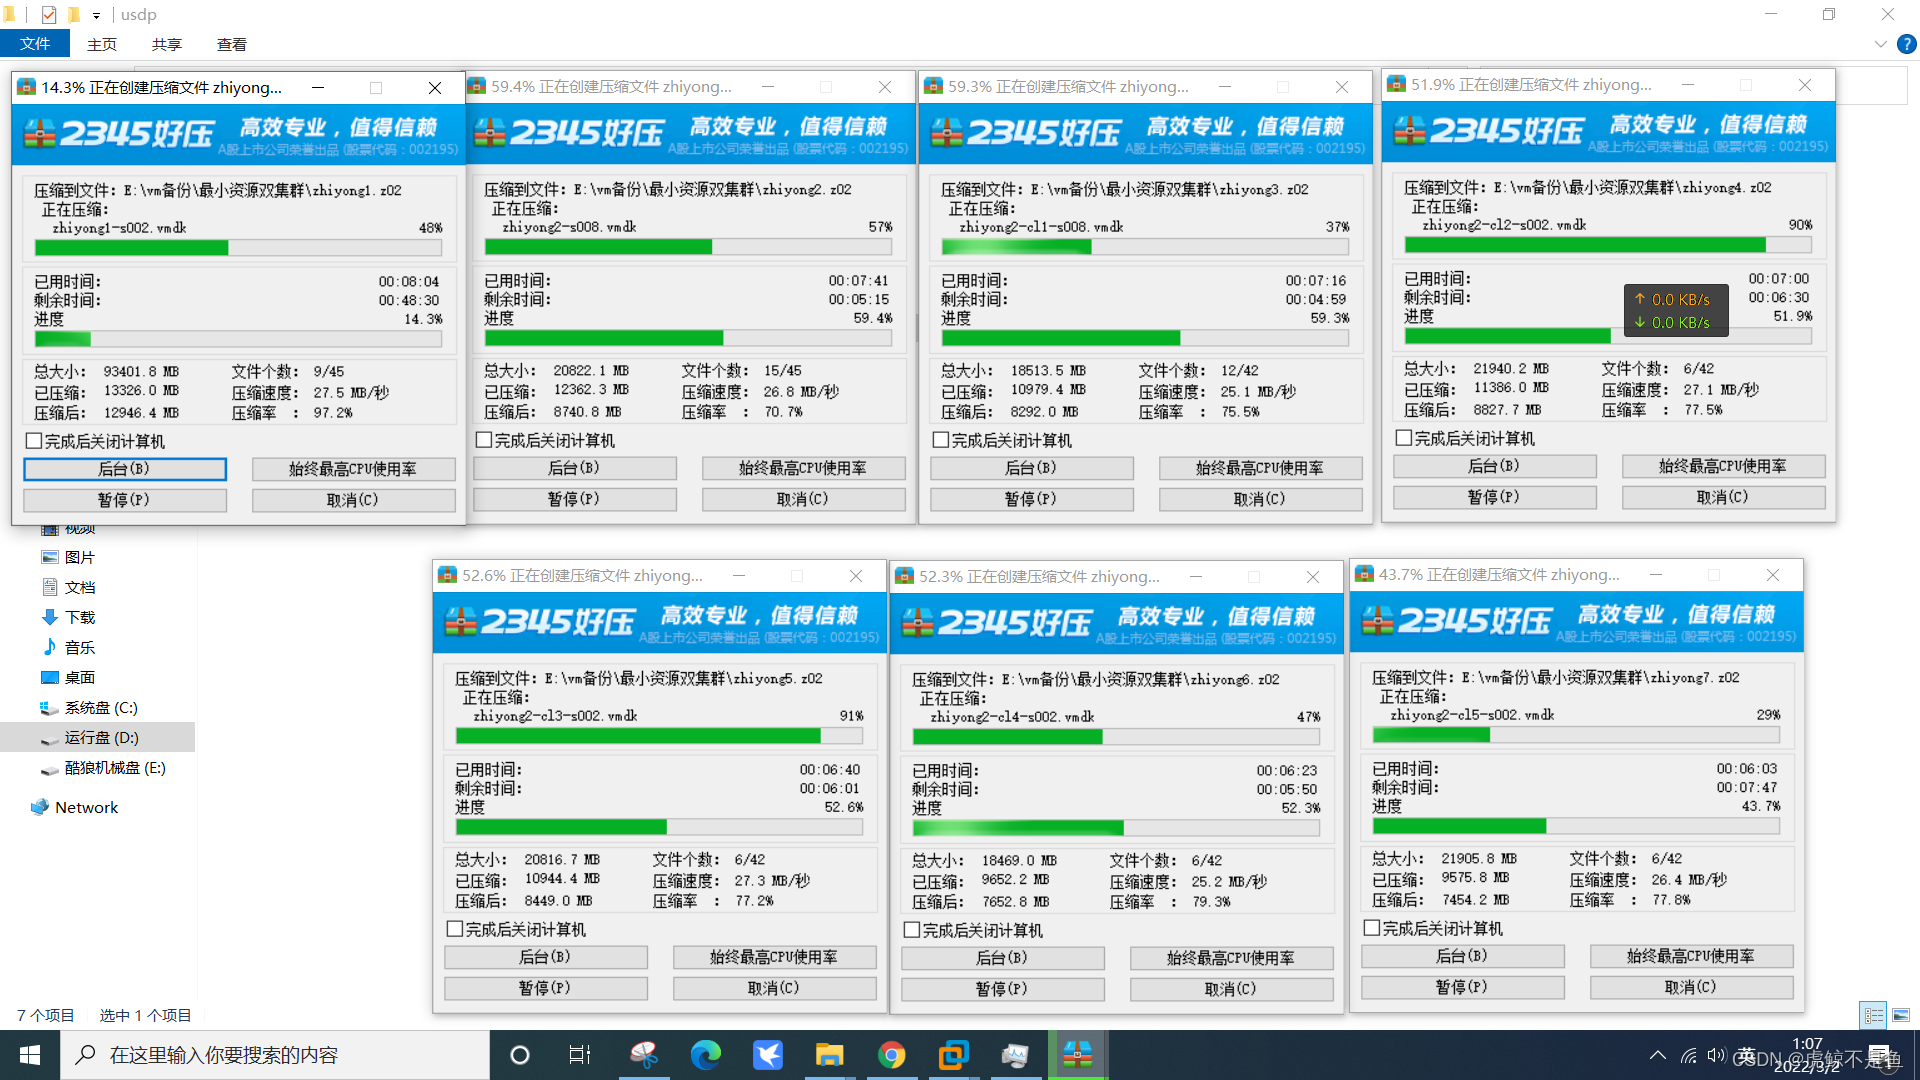Tick 完成后关闭计算机 in zhiyong7 window
The height and width of the screenshot is (1080, 1920).
1373,928
